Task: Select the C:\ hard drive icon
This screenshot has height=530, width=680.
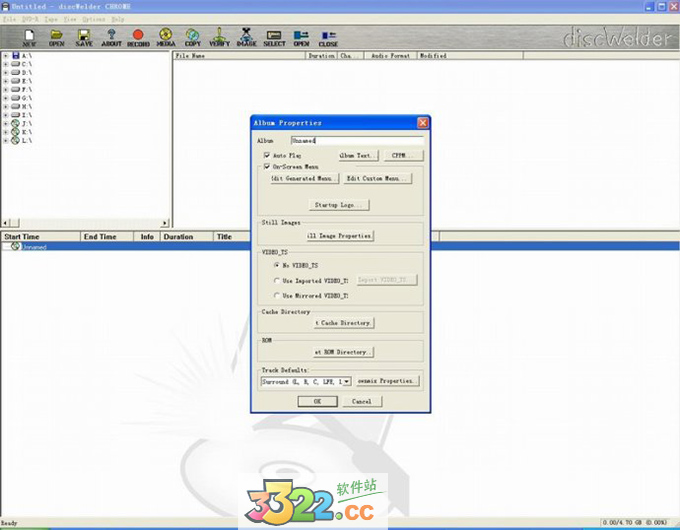Action: tap(16, 64)
